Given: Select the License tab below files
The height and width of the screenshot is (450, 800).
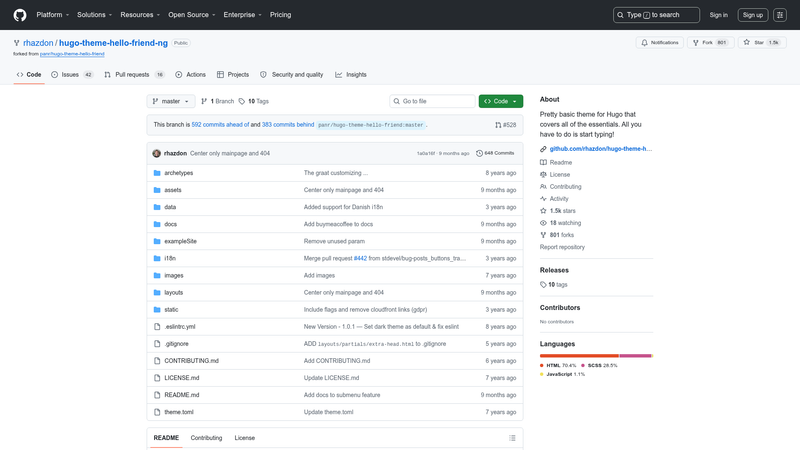Looking at the screenshot, I should [x=244, y=438].
